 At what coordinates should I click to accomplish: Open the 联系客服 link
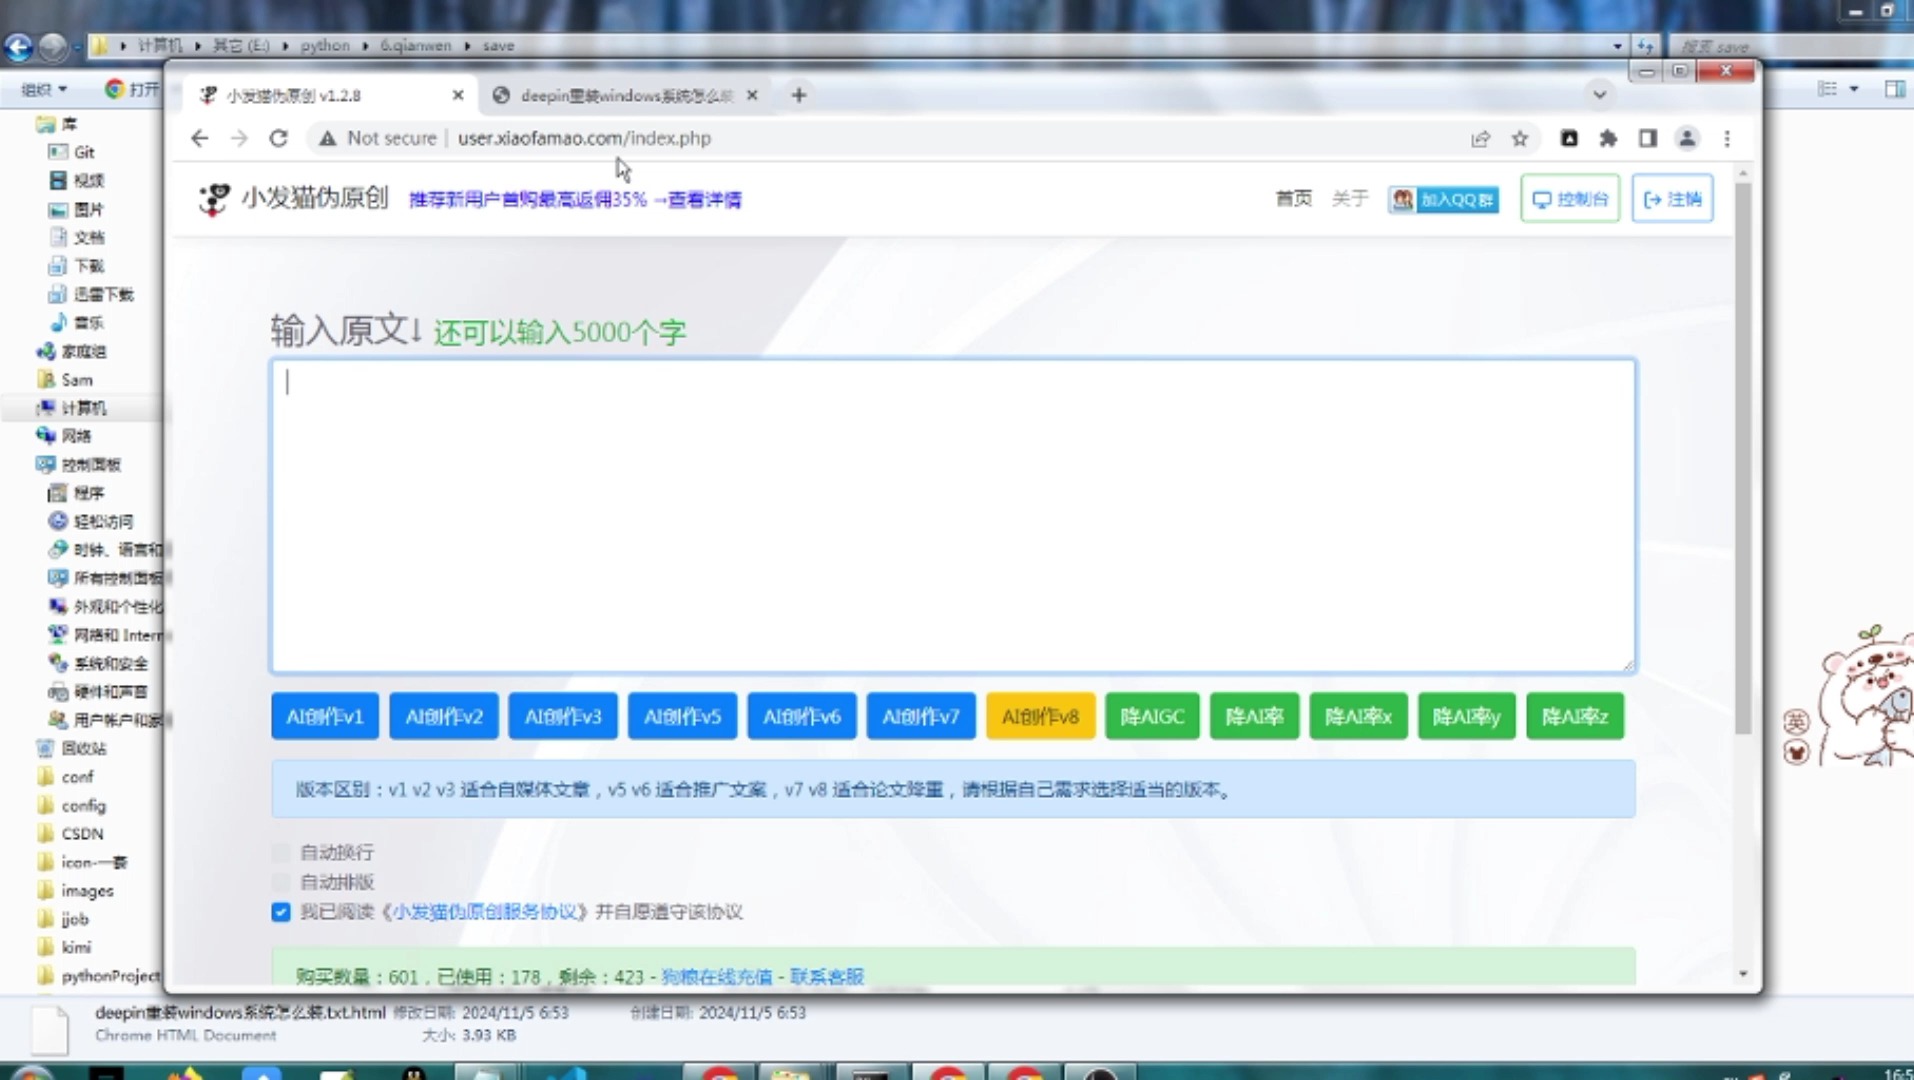[827, 976]
